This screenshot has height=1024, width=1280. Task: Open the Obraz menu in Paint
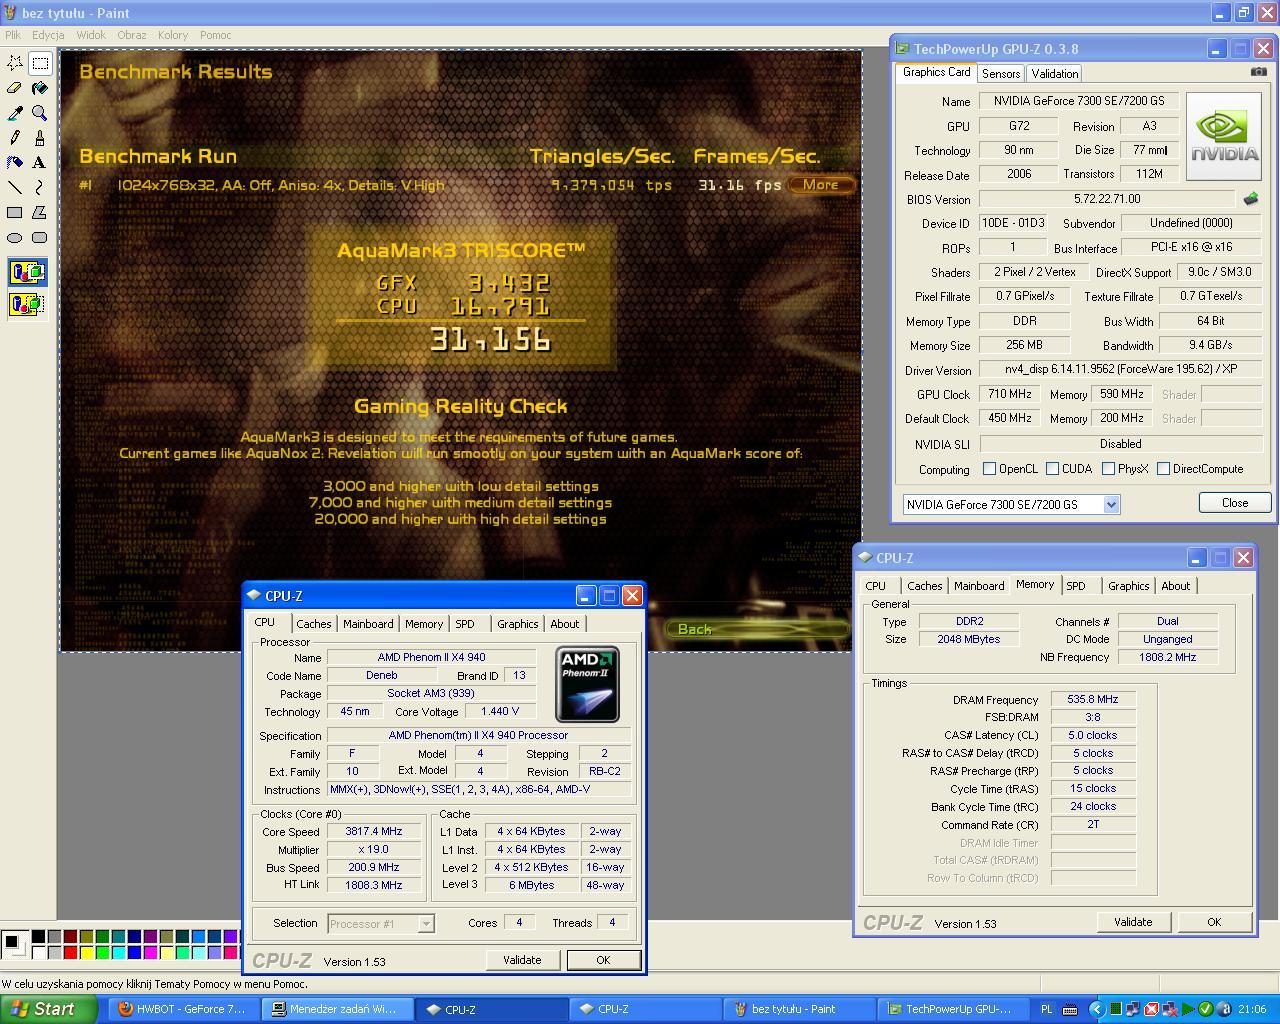click(132, 35)
